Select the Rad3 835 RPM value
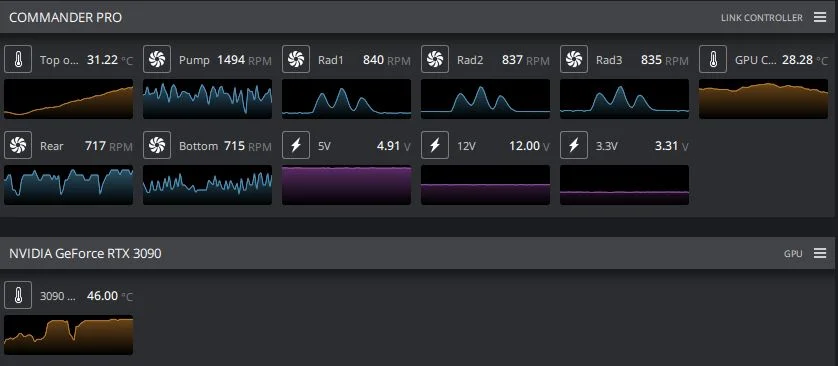This screenshot has height=366, width=838. coord(664,60)
